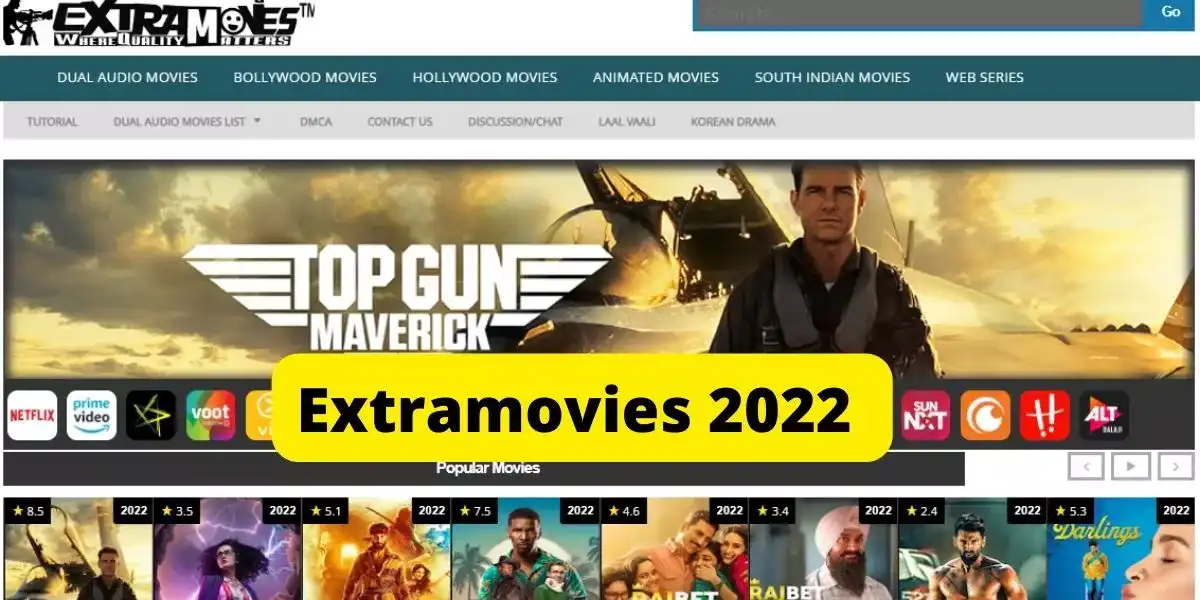This screenshot has height=600, width=1200.
Task: Click the Contact Us link
Action: click(400, 122)
